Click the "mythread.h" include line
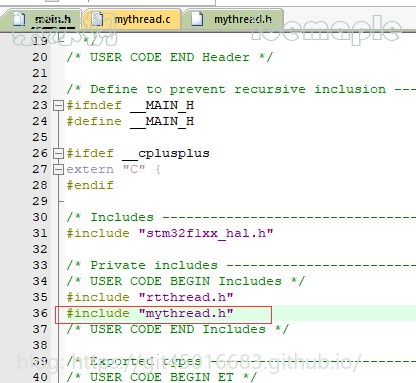 (x=150, y=313)
